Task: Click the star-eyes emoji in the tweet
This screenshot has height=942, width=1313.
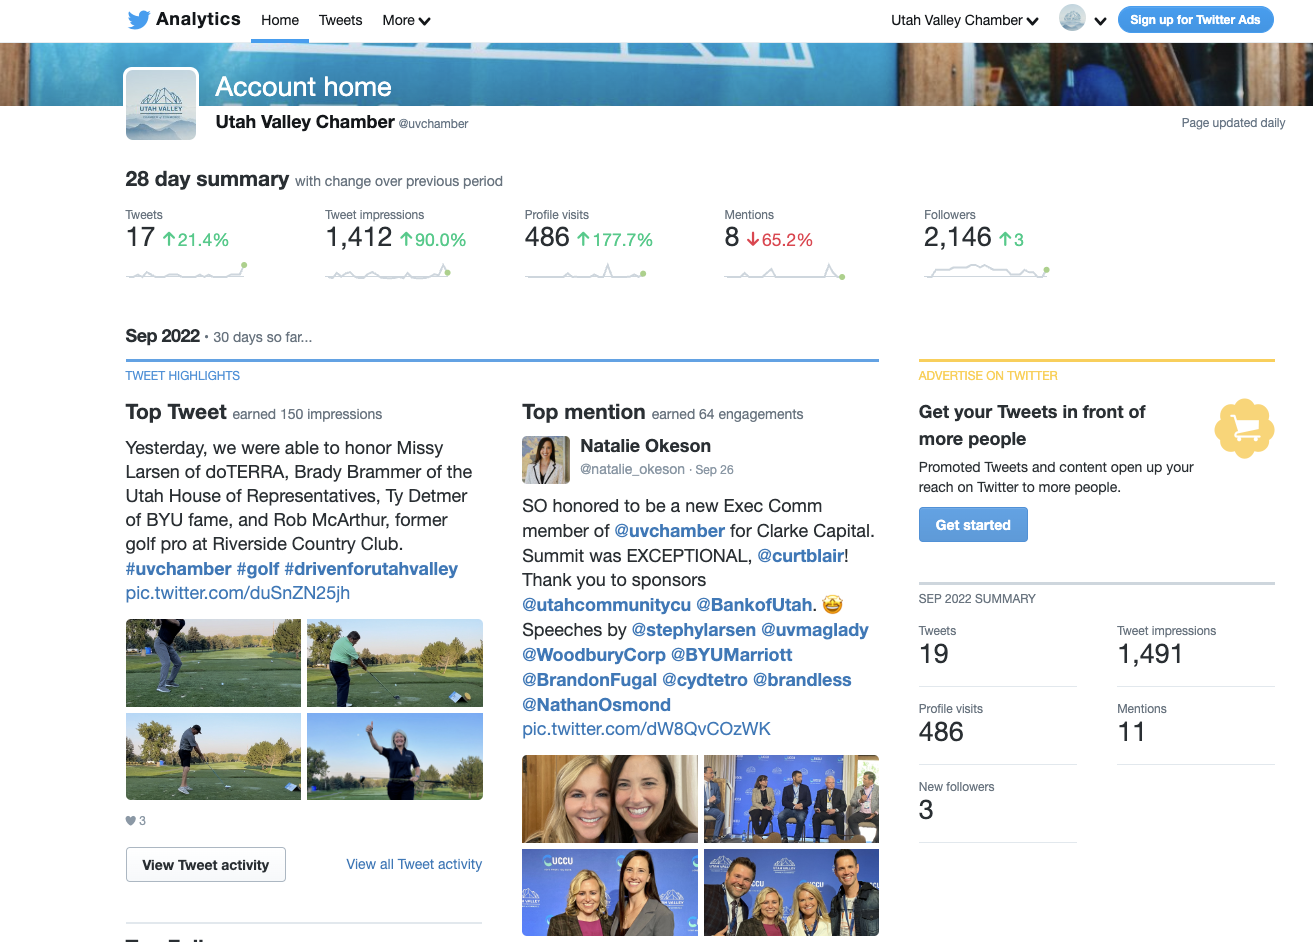Action: click(832, 605)
